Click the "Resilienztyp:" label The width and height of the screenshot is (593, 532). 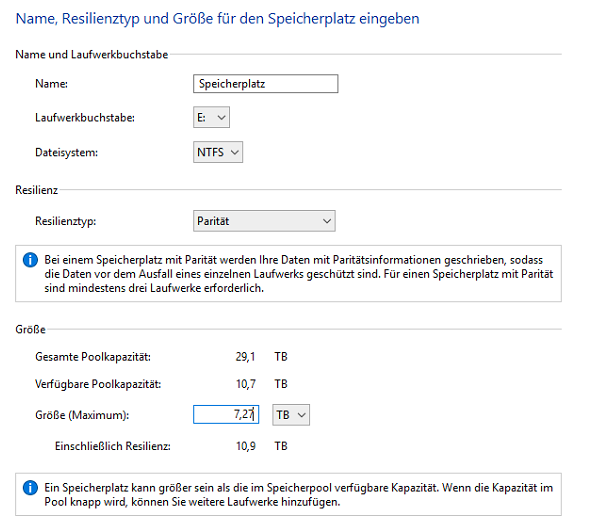[x=65, y=221]
